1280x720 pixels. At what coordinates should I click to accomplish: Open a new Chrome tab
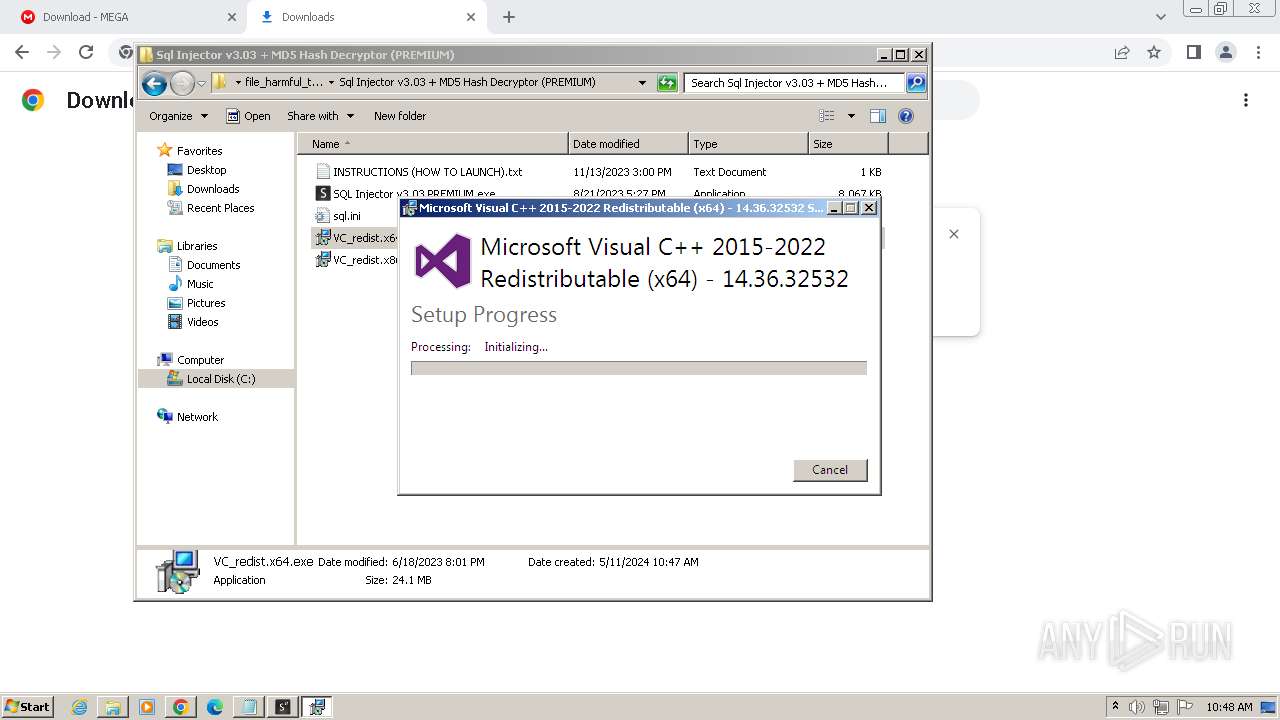[509, 17]
